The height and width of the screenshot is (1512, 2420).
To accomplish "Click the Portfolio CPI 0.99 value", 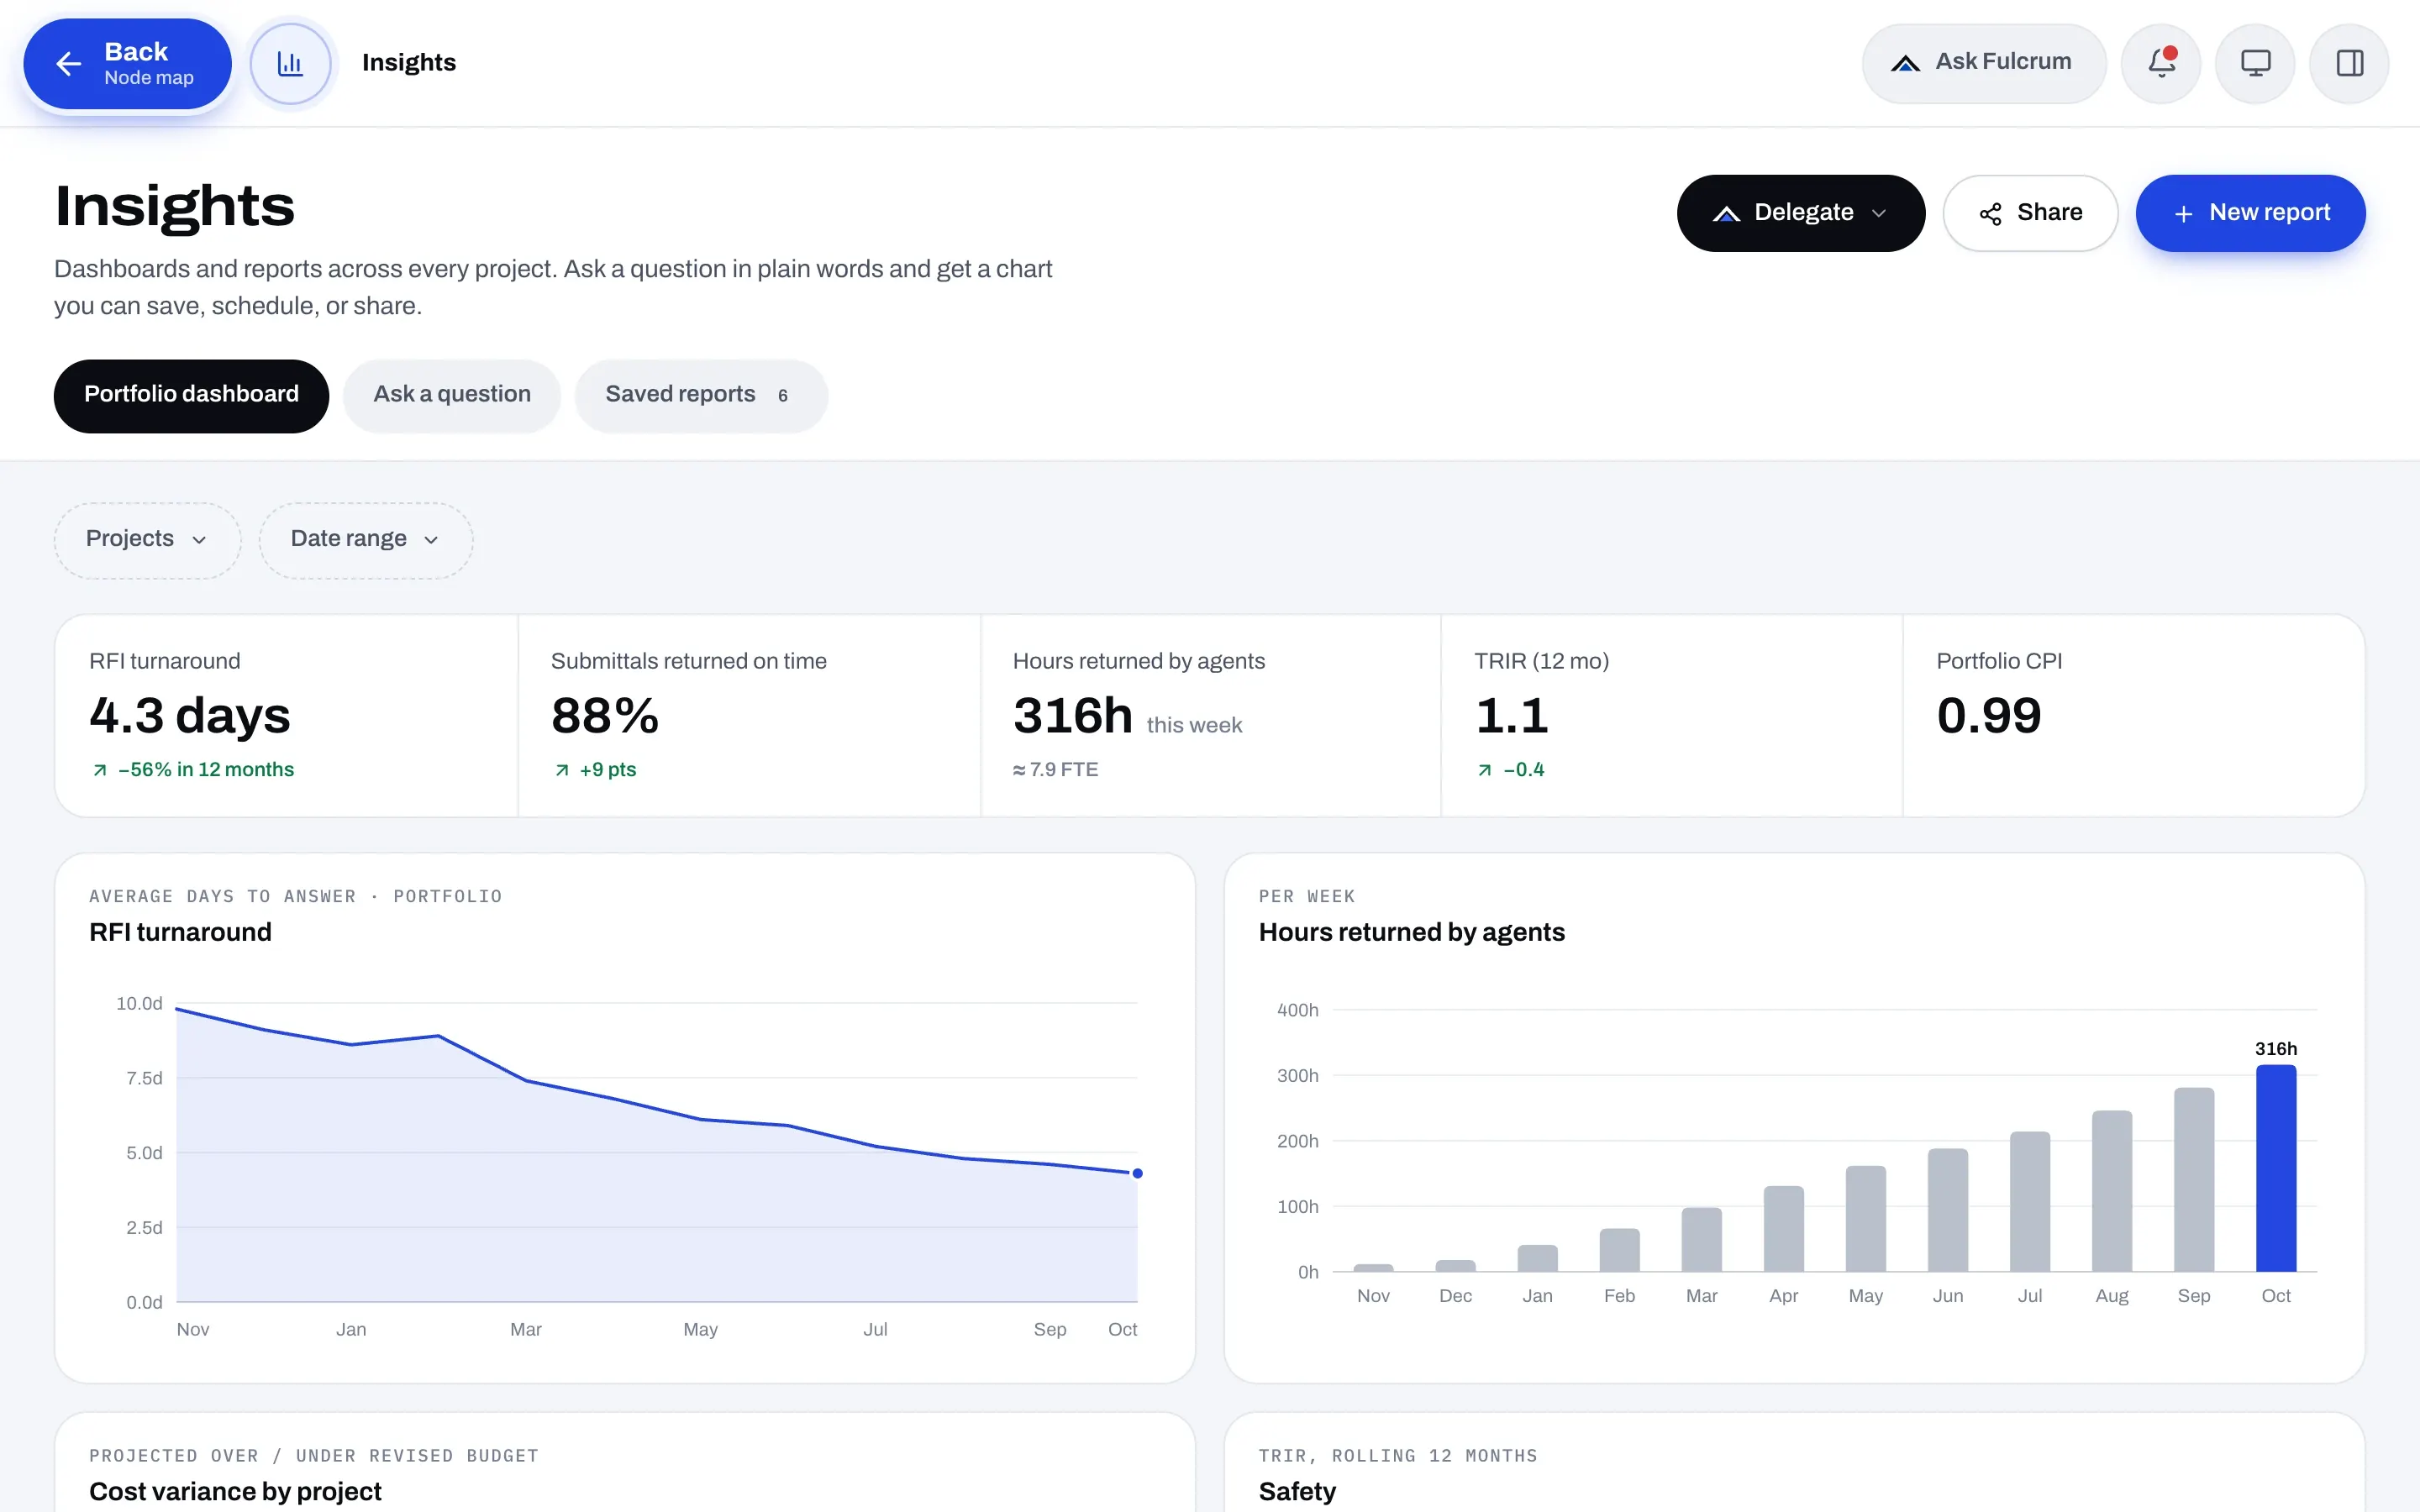I will pos(1989,716).
